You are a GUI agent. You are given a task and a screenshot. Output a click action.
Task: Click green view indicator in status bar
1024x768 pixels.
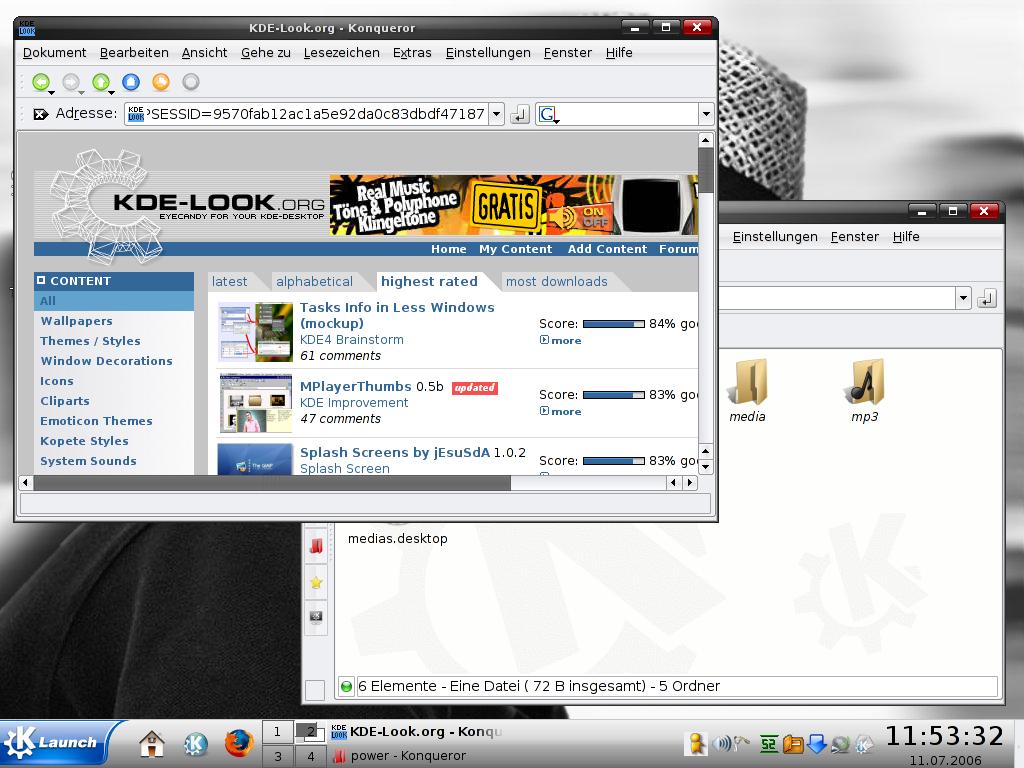pyautogui.click(x=346, y=686)
